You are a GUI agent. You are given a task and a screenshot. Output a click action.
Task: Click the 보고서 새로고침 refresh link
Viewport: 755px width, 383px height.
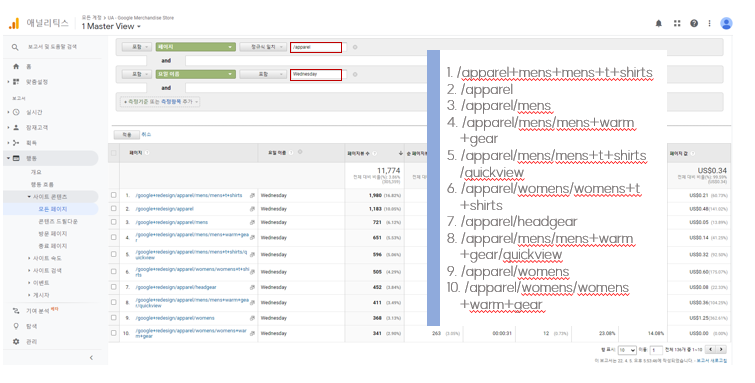point(712,361)
